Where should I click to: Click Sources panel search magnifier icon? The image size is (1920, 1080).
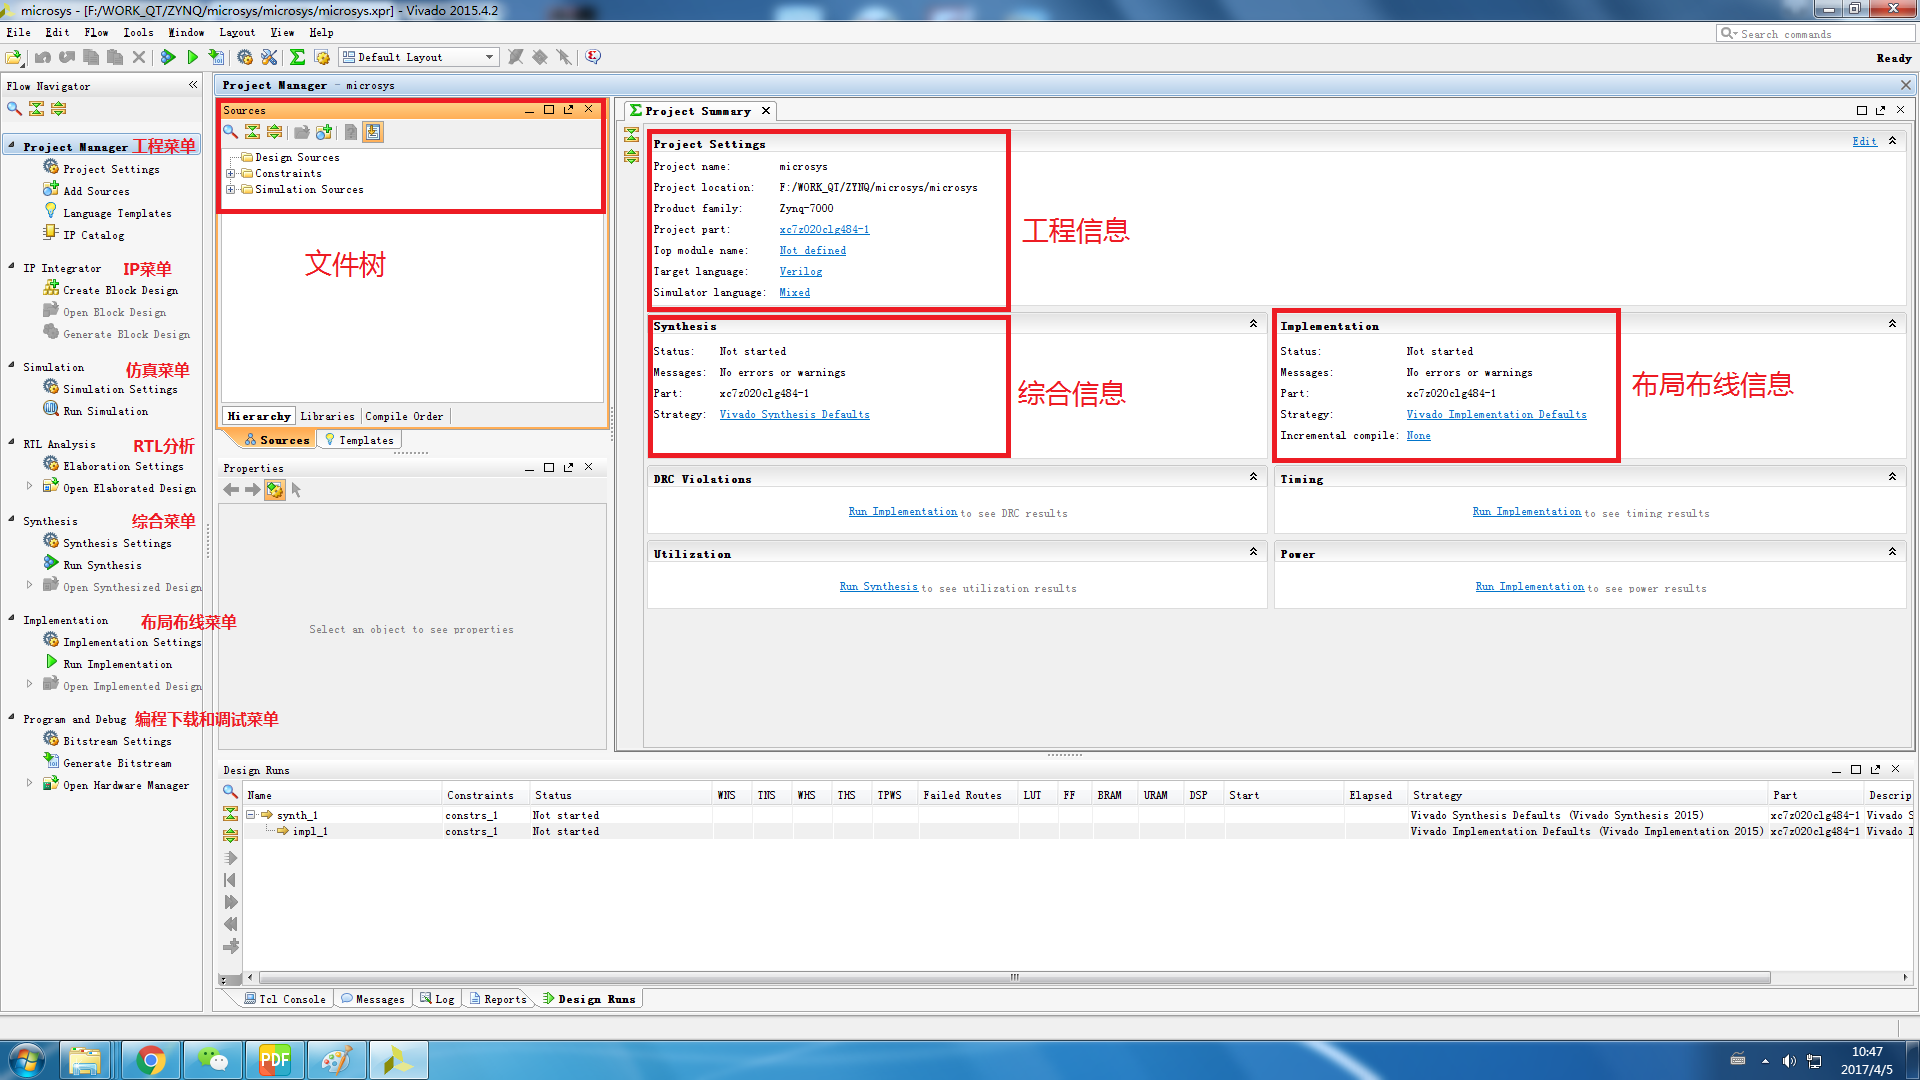point(230,132)
